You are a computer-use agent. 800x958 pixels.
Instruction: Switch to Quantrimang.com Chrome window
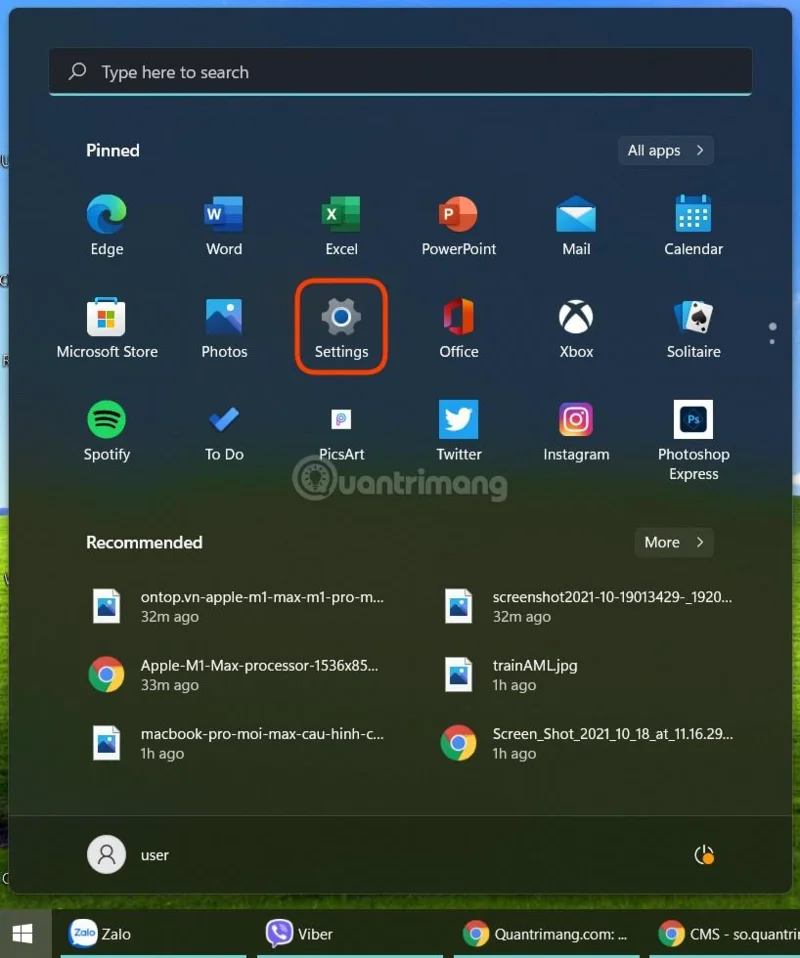[x=545, y=934]
